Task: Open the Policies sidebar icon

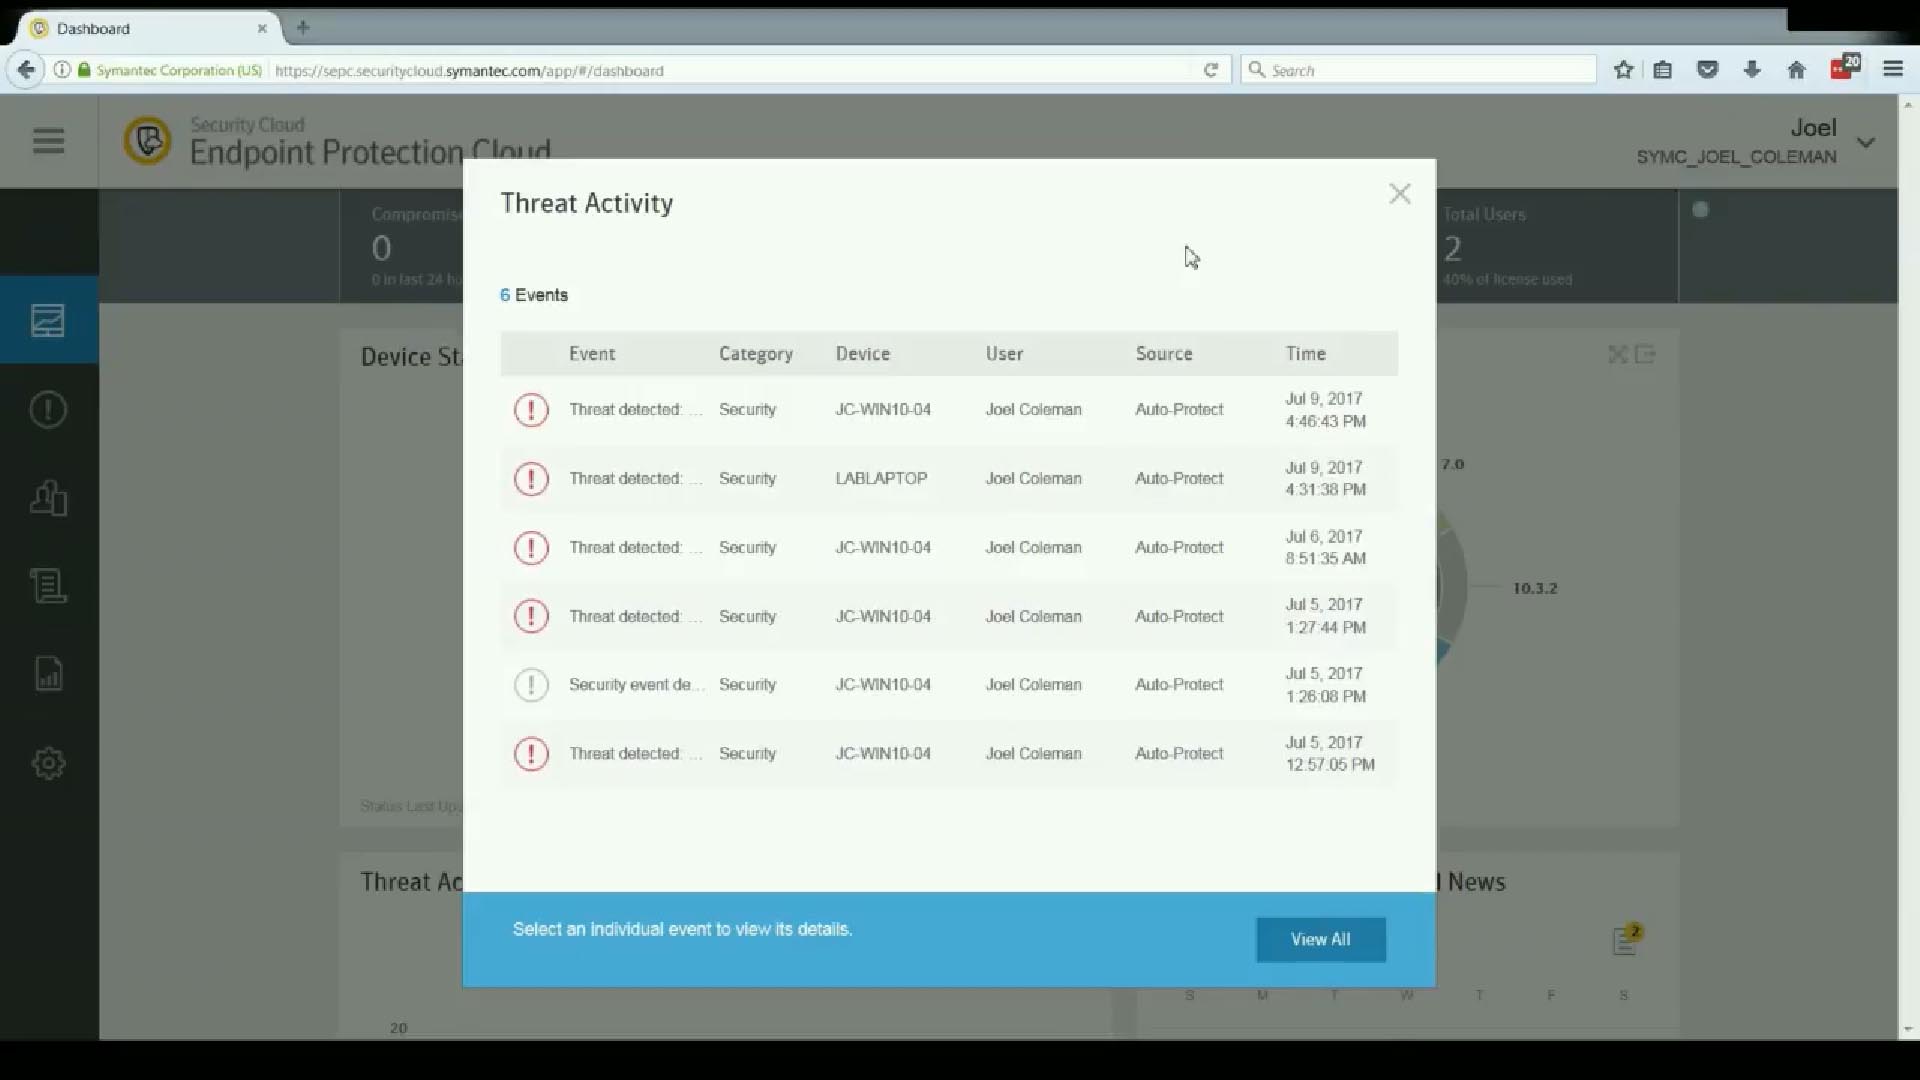Action: [48, 586]
